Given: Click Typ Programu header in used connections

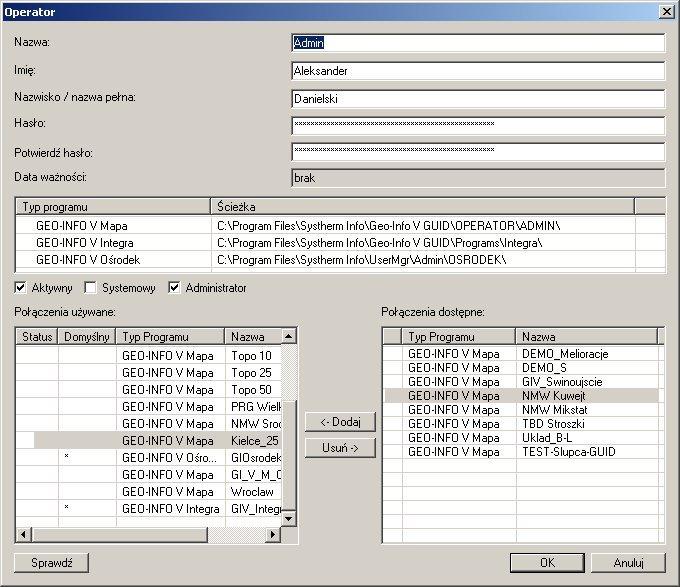Looking at the screenshot, I should pos(170,336).
